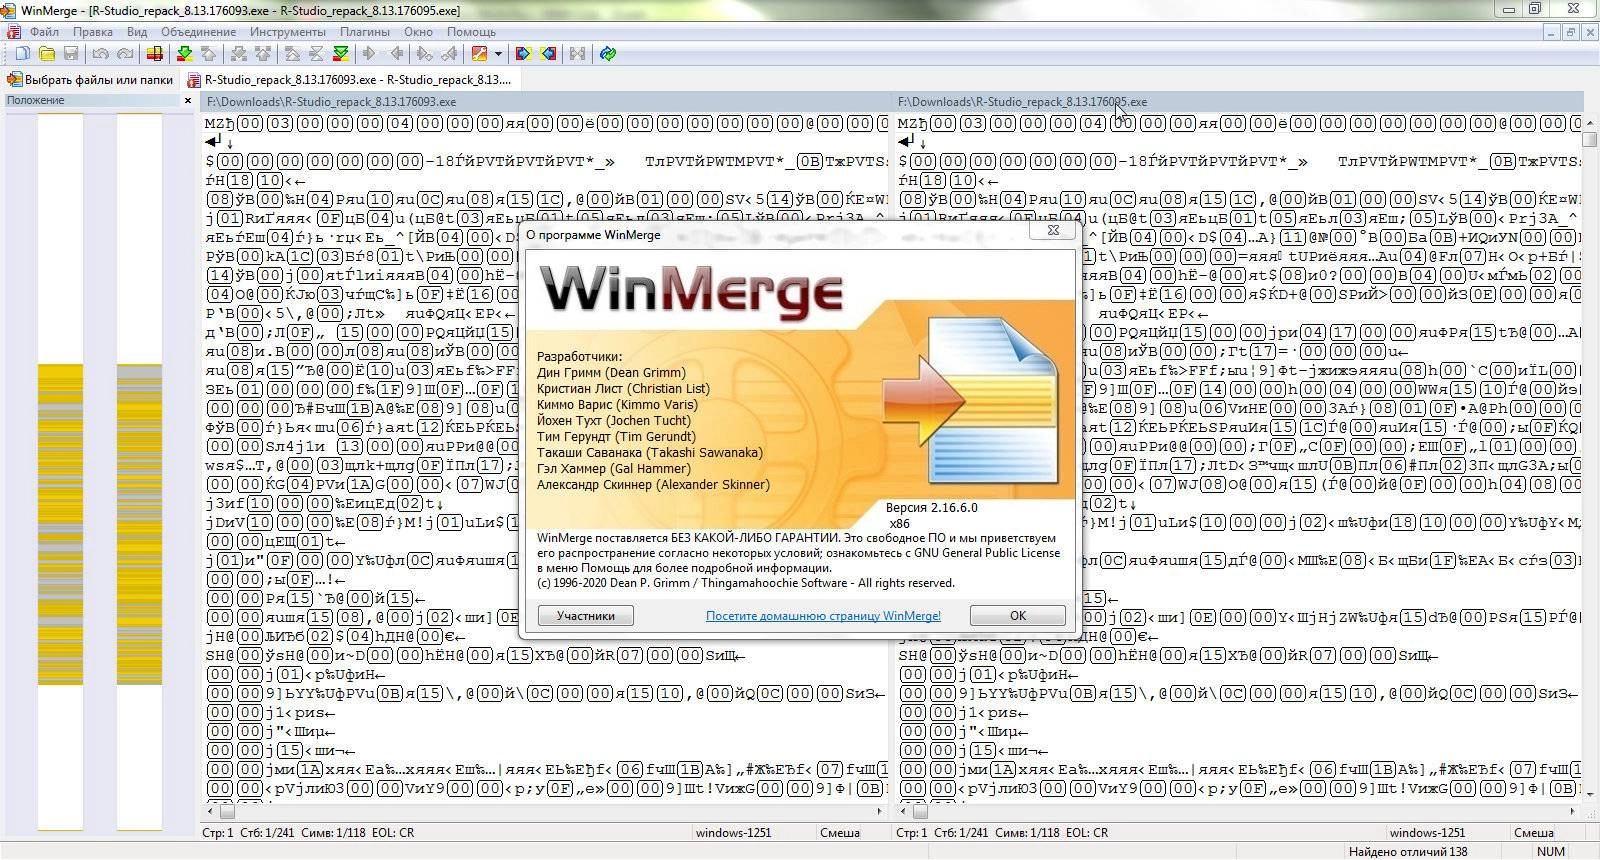
Task: Close the Положение location pane
Action: (x=188, y=100)
